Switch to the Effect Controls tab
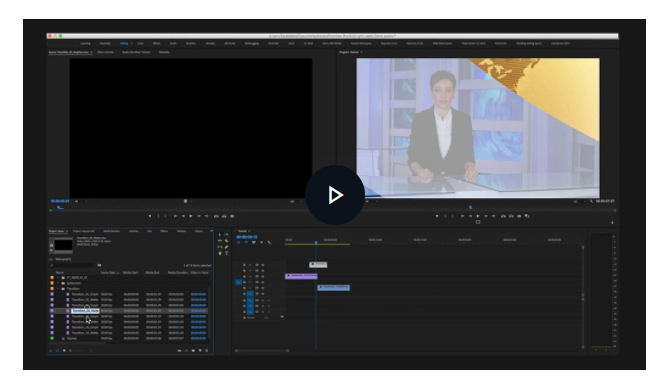Viewport: 664px width, 384px height. tap(105, 52)
